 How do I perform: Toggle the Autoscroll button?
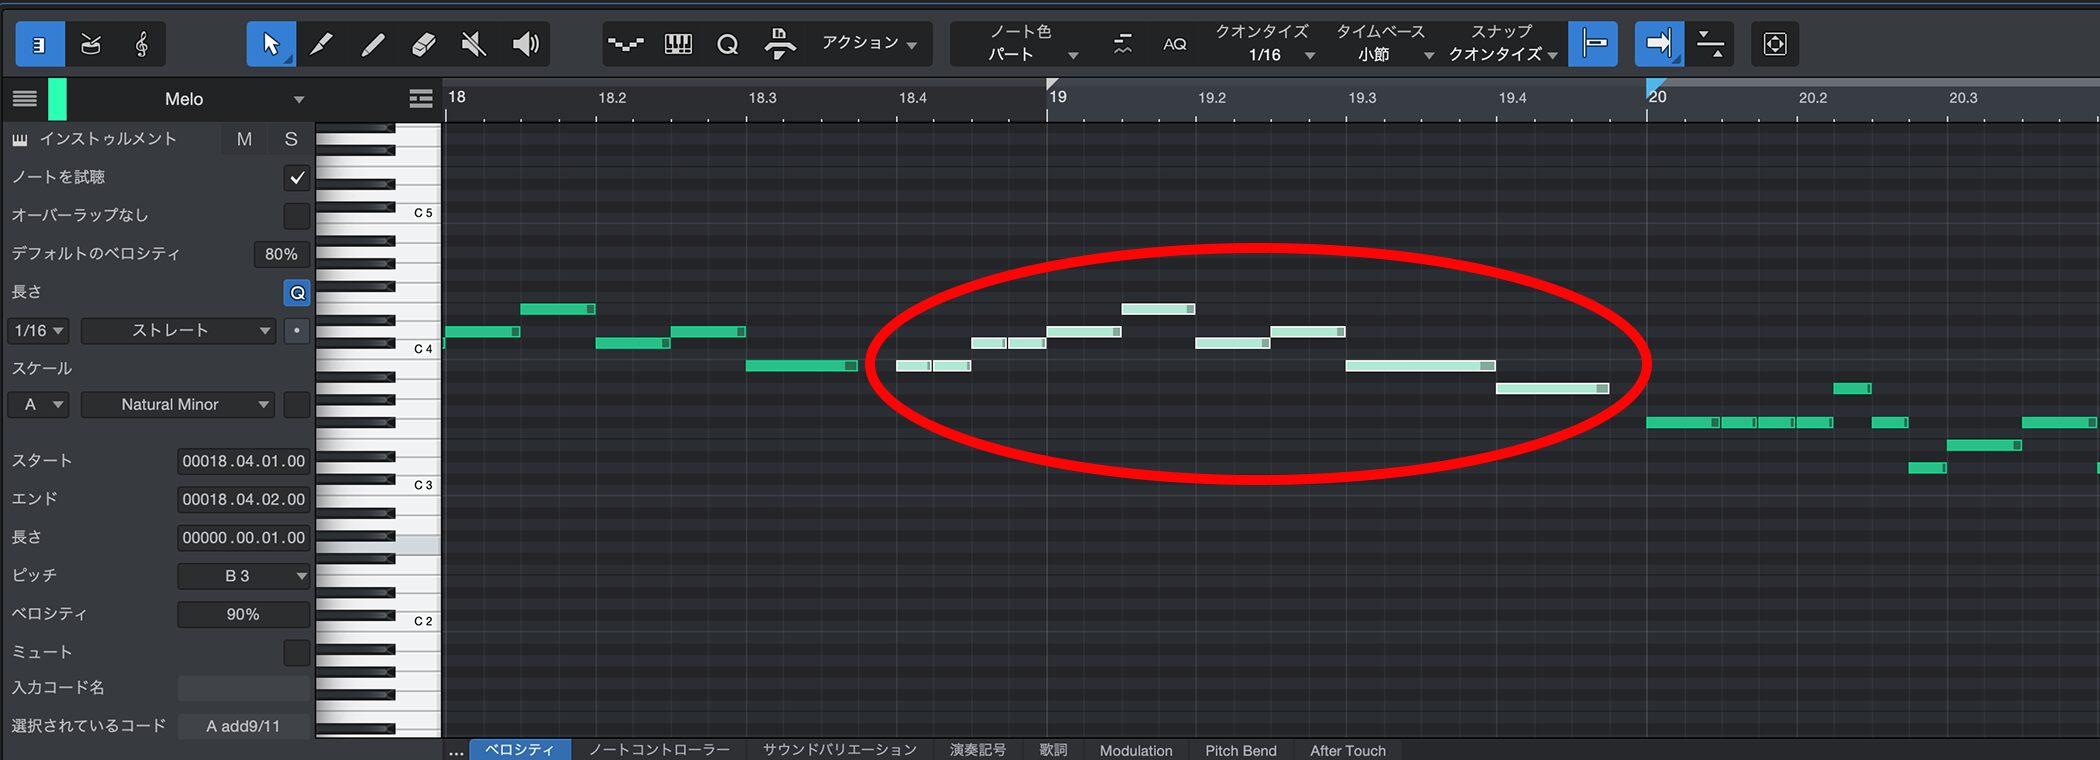click(1659, 44)
